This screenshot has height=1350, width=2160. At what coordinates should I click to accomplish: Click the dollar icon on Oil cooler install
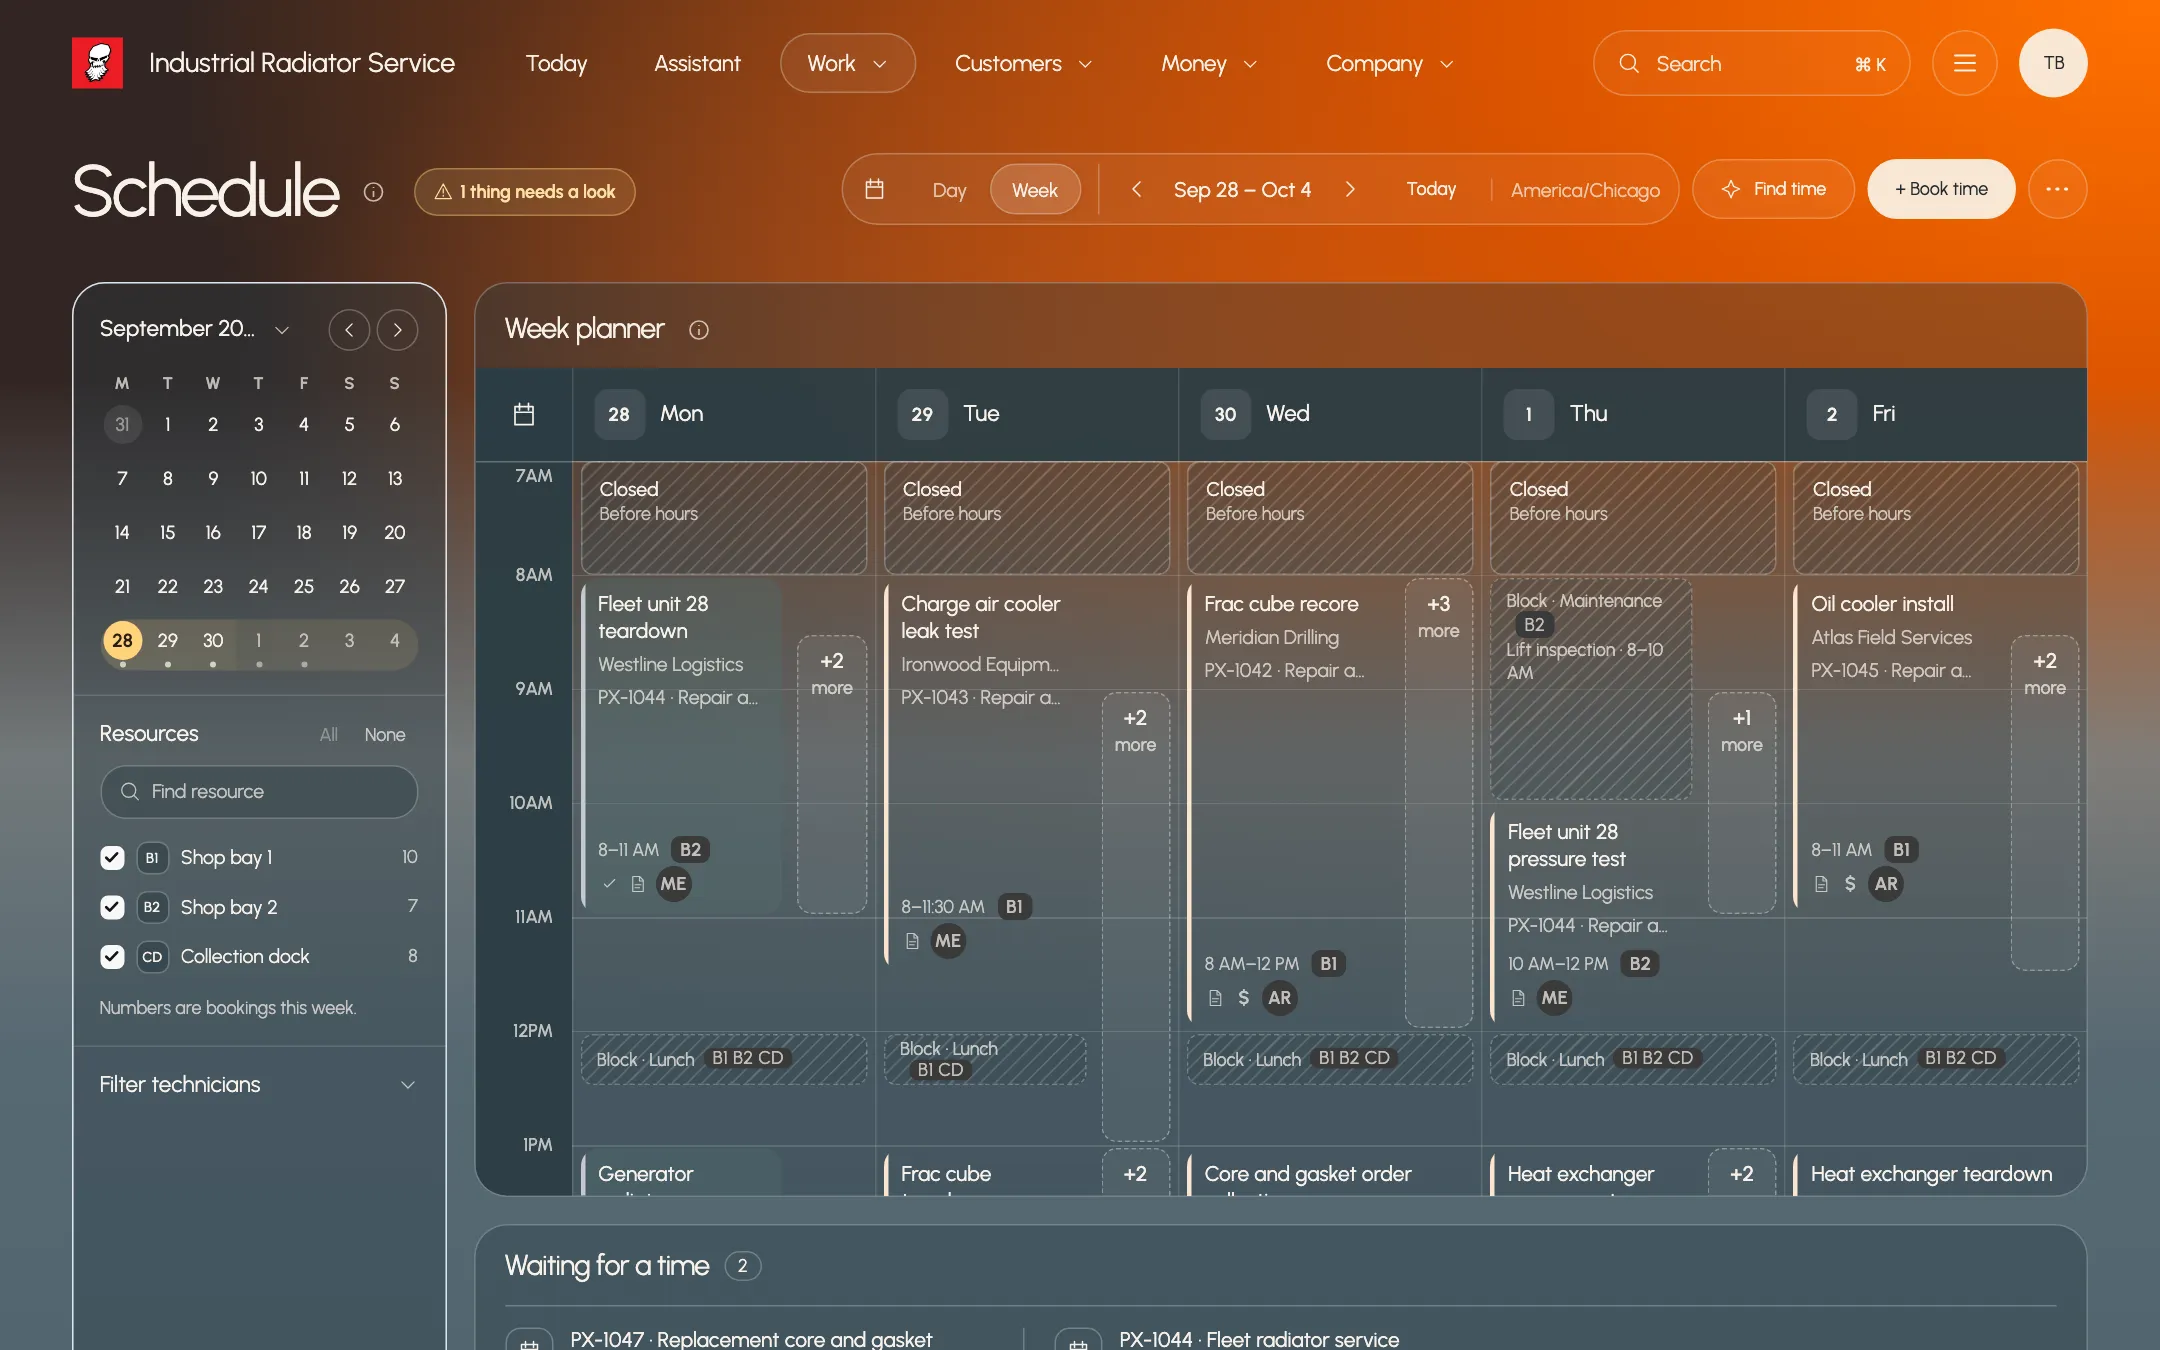click(x=1850, y=884)
